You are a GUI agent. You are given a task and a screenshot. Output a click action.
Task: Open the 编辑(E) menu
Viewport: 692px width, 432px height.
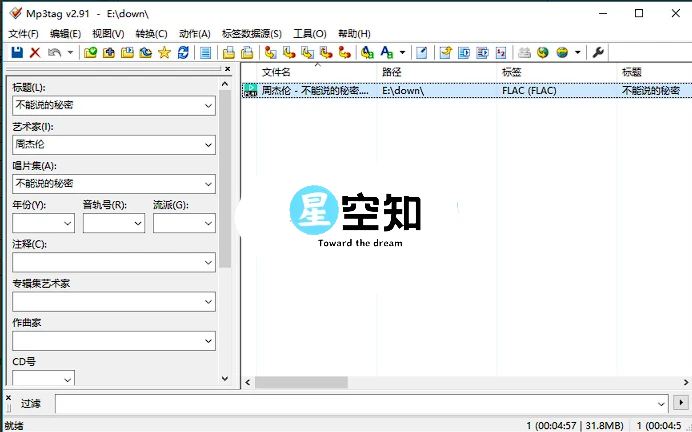pos(65,34)
